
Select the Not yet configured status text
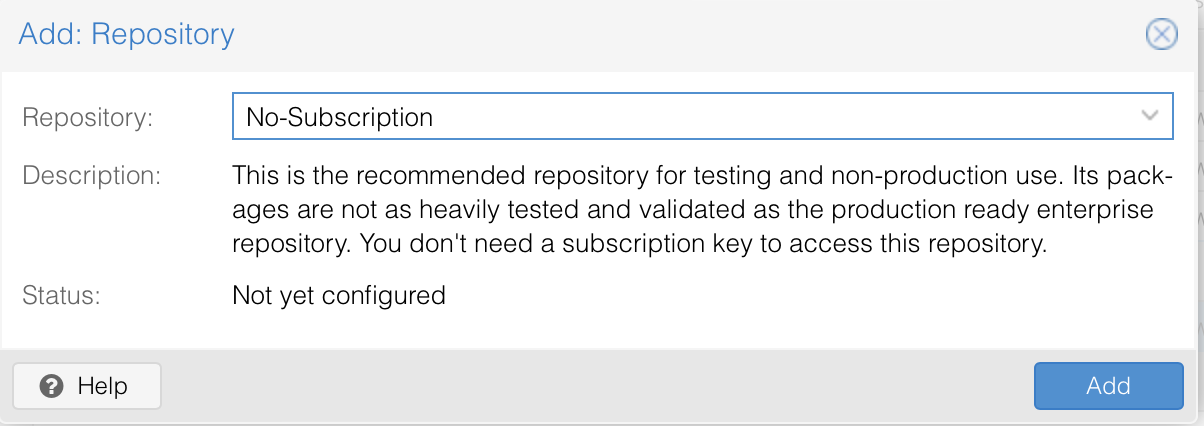coord(338,295)
